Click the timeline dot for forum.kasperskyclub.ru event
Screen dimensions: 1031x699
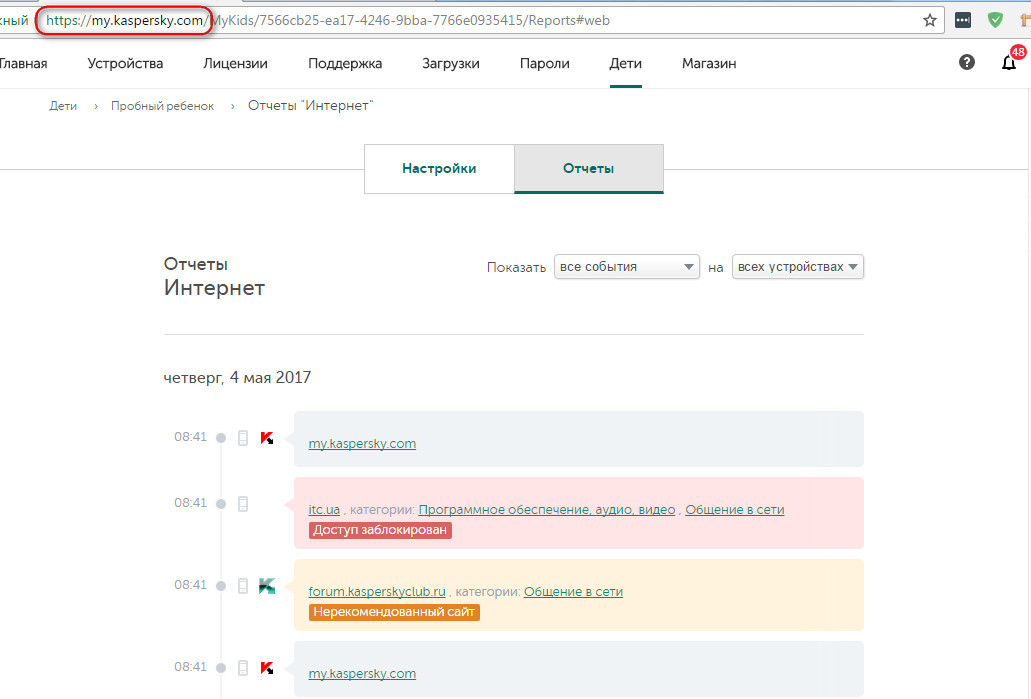click(221, 586)
